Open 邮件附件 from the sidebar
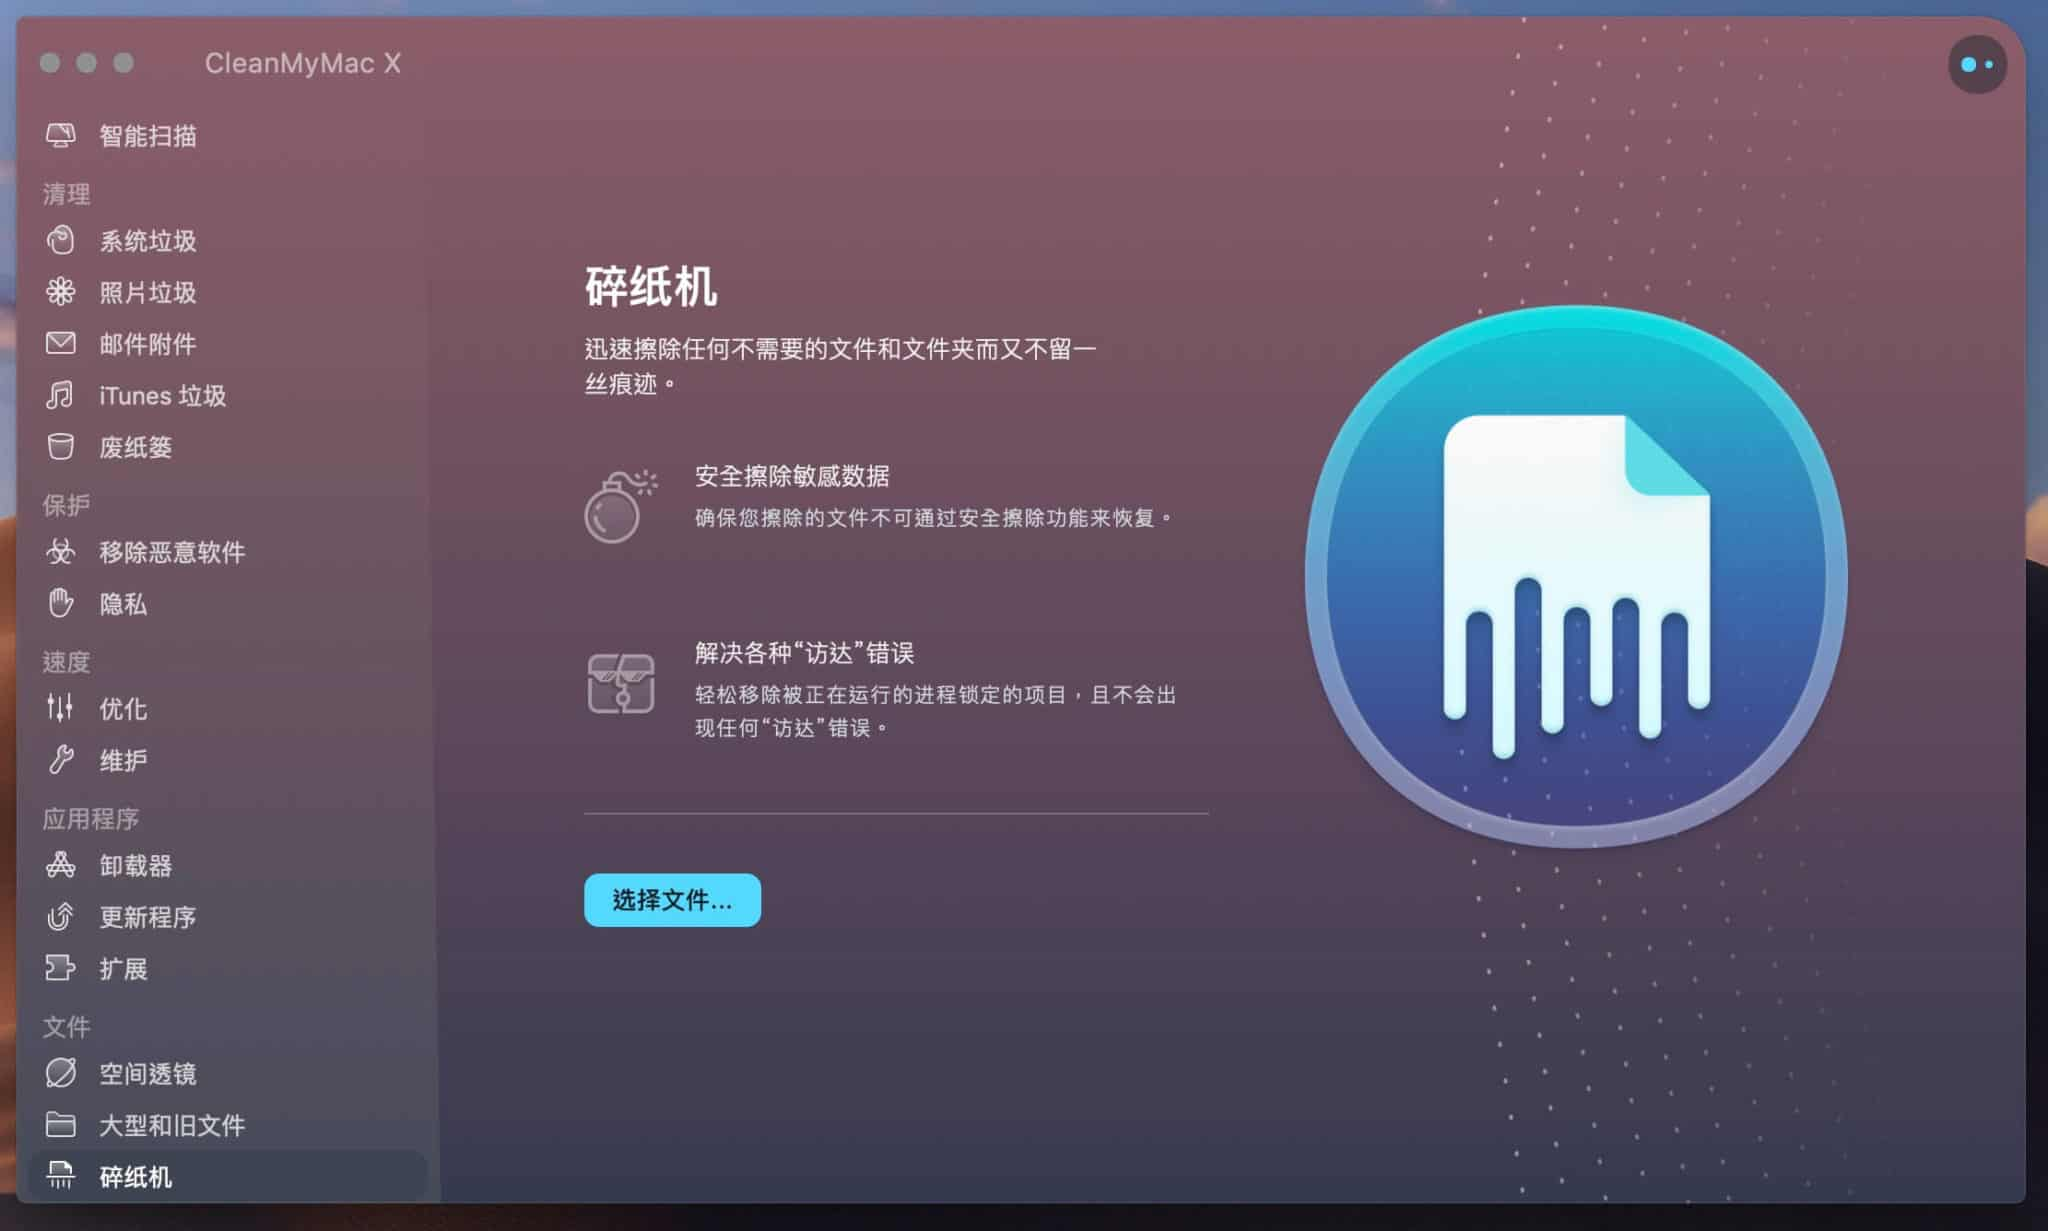Image resolution: width=2048 pixels, height=1231 pixels. (x=148, y=345)
